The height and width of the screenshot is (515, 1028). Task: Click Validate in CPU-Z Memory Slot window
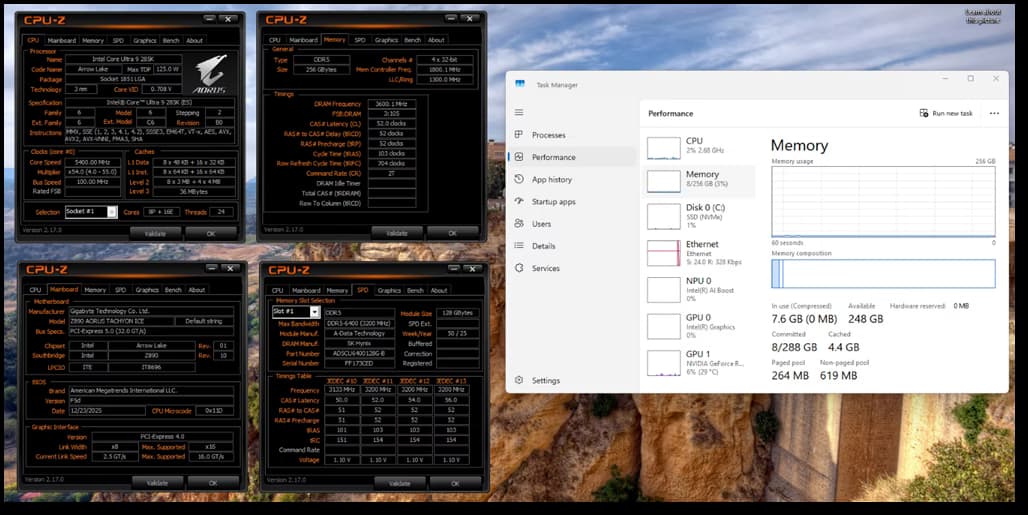[x=399, y=484]
